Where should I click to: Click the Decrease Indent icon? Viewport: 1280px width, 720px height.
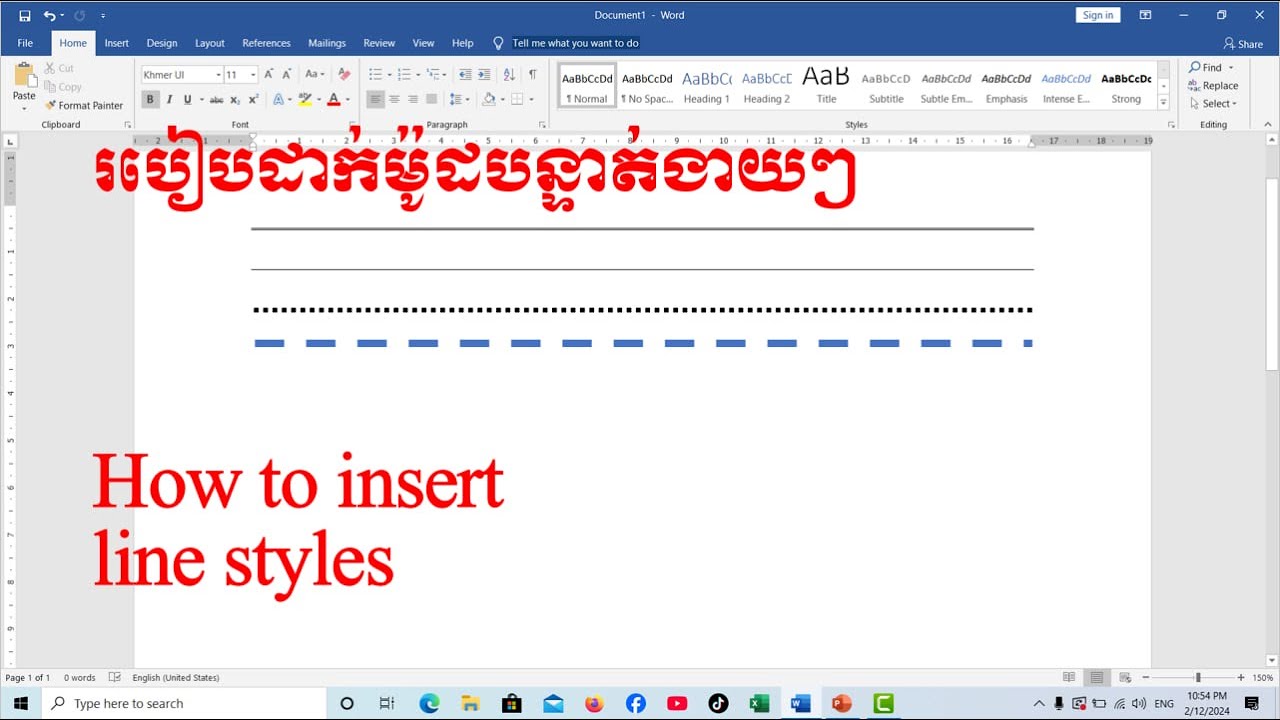click(x=465, y=74)
